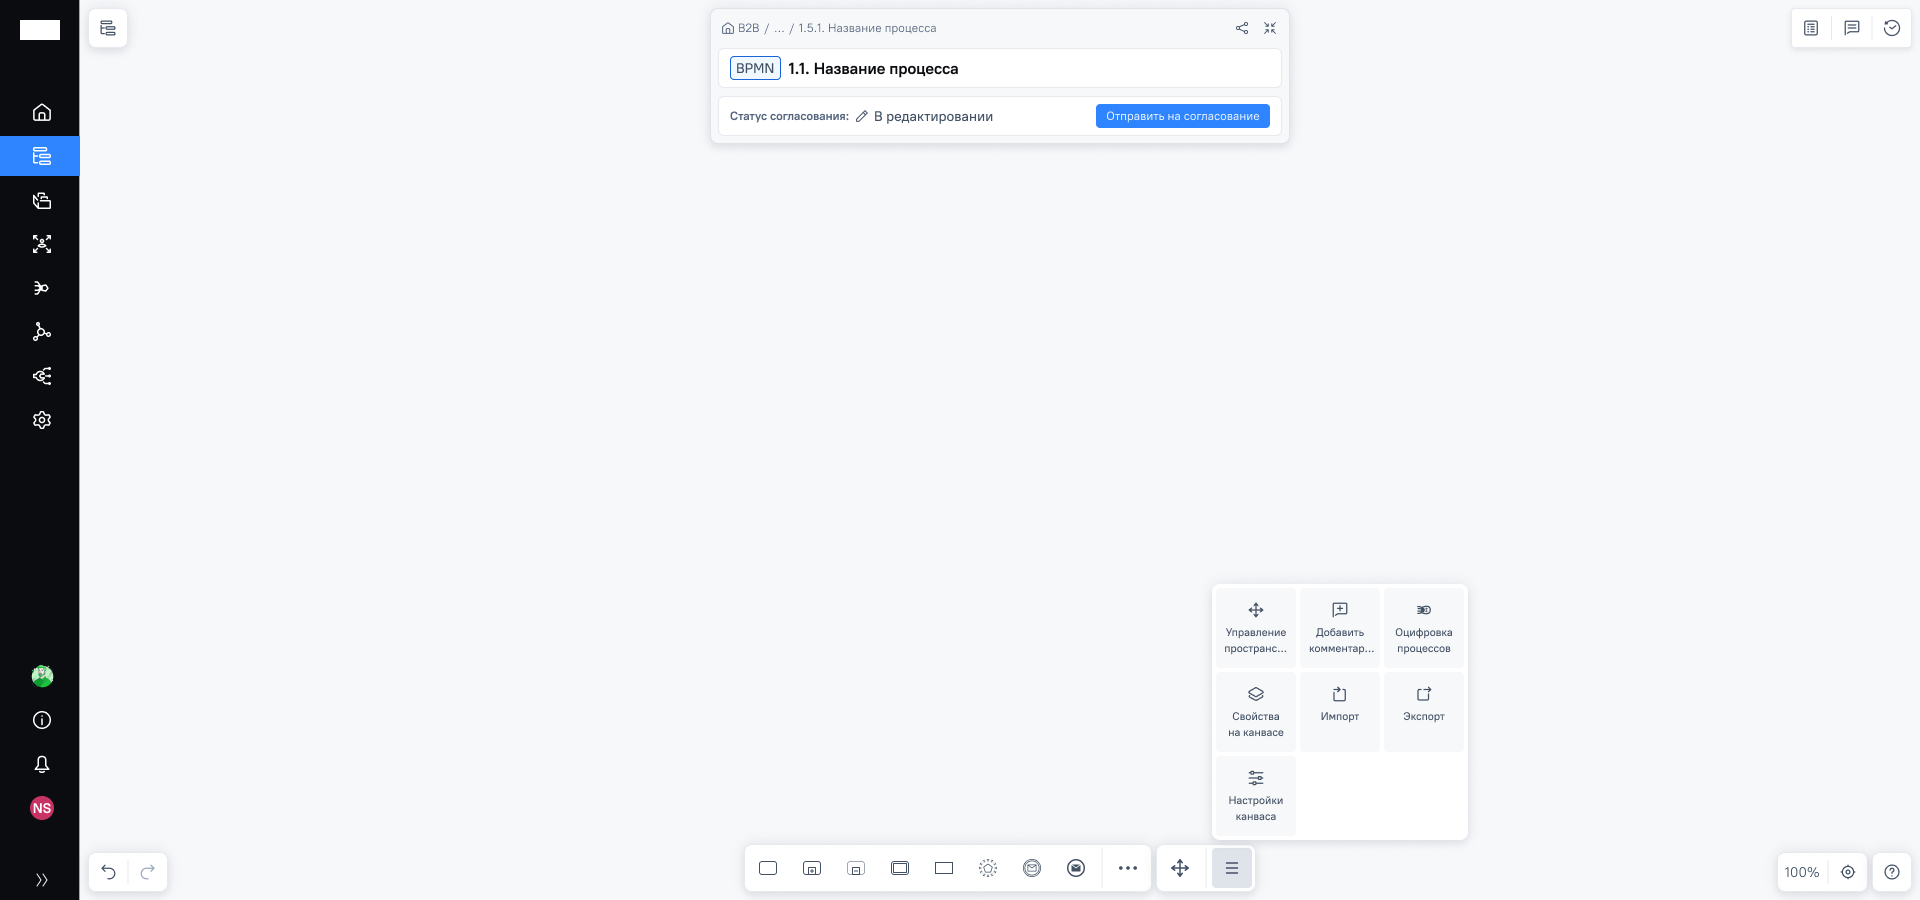1920x900 pixels.
Task: Click Отправить на согласование button
Action: tap(1182, 116)
